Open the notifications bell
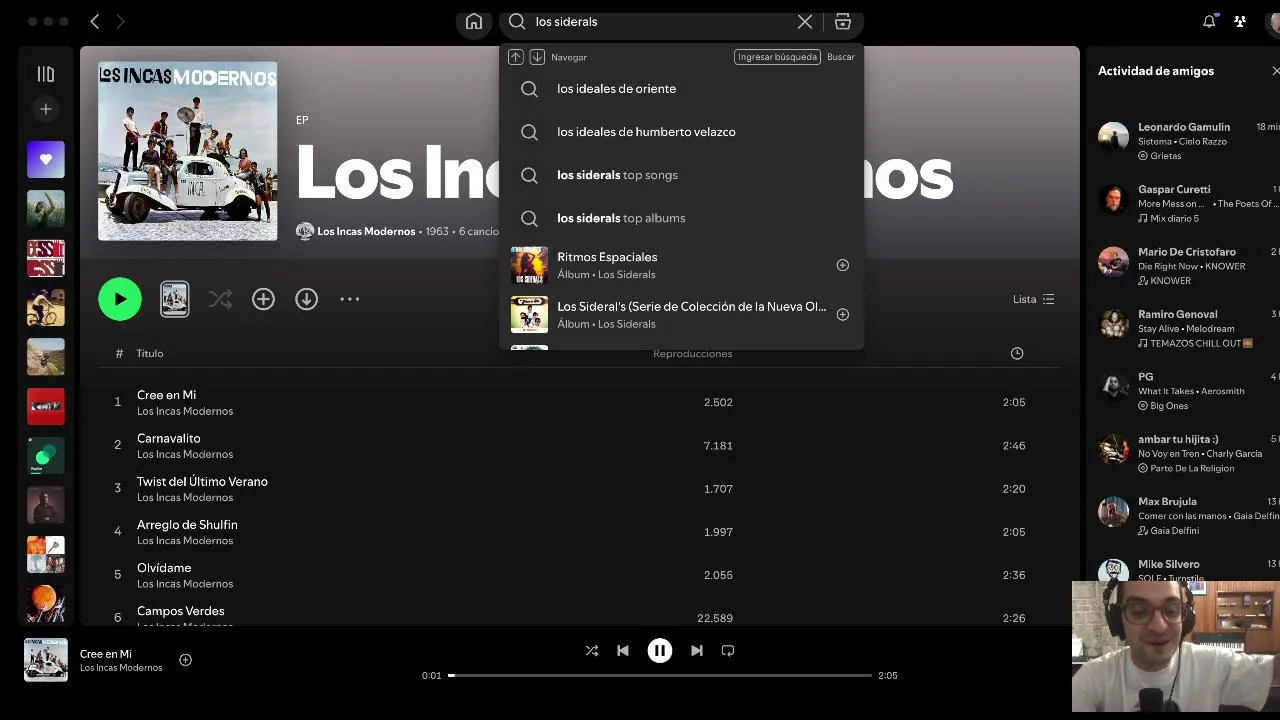 click(x=1209, y=22)
